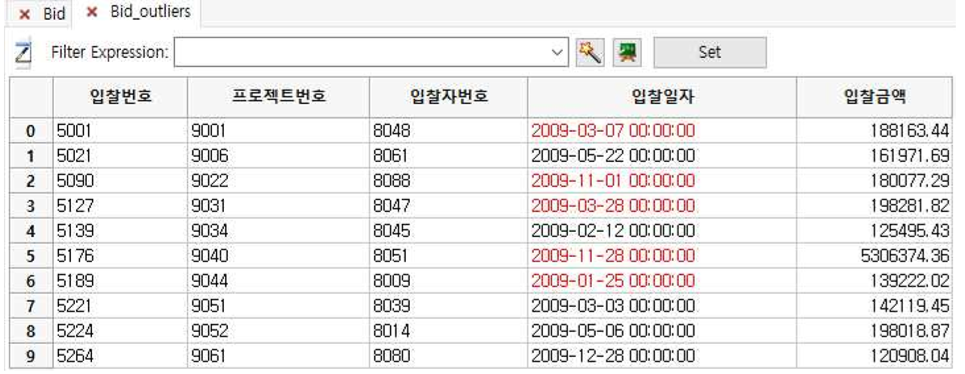The height and width of the screenshot is (374, 965).
Task: Select amount cell 120908.04
Action: pyautogui.click(x=875, y=356)
